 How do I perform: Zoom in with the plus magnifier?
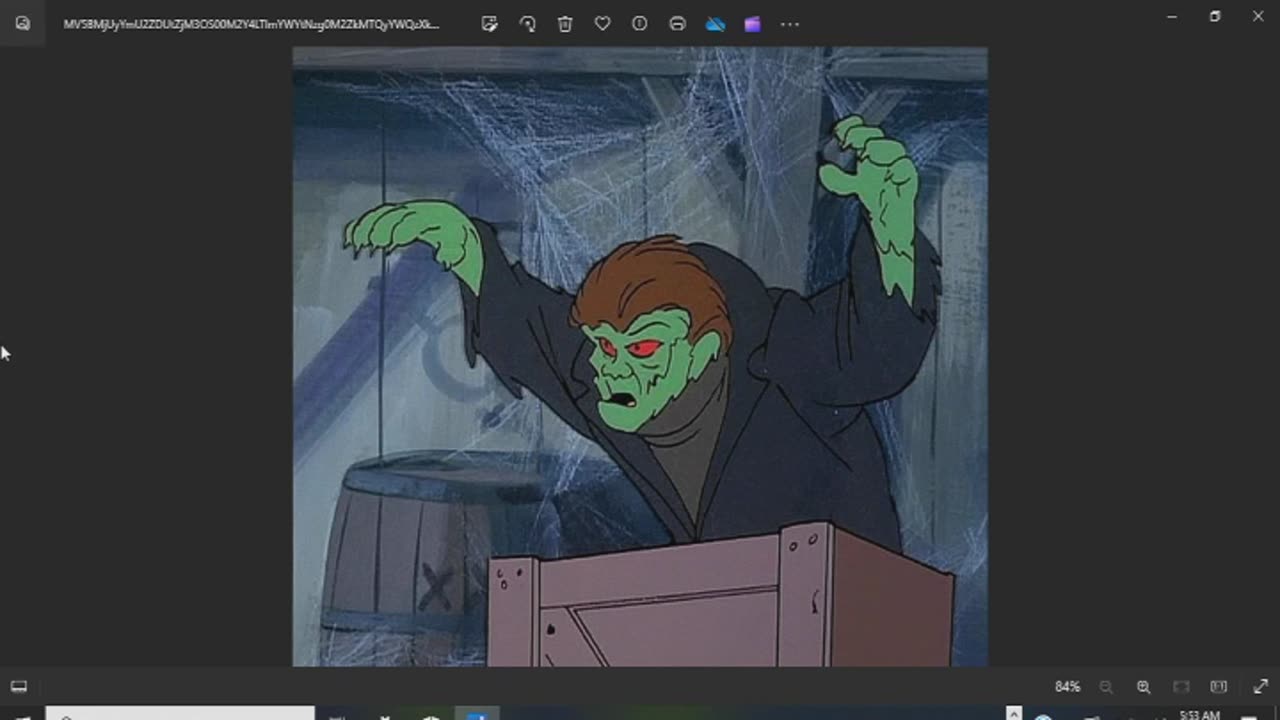coord(1143,687)
